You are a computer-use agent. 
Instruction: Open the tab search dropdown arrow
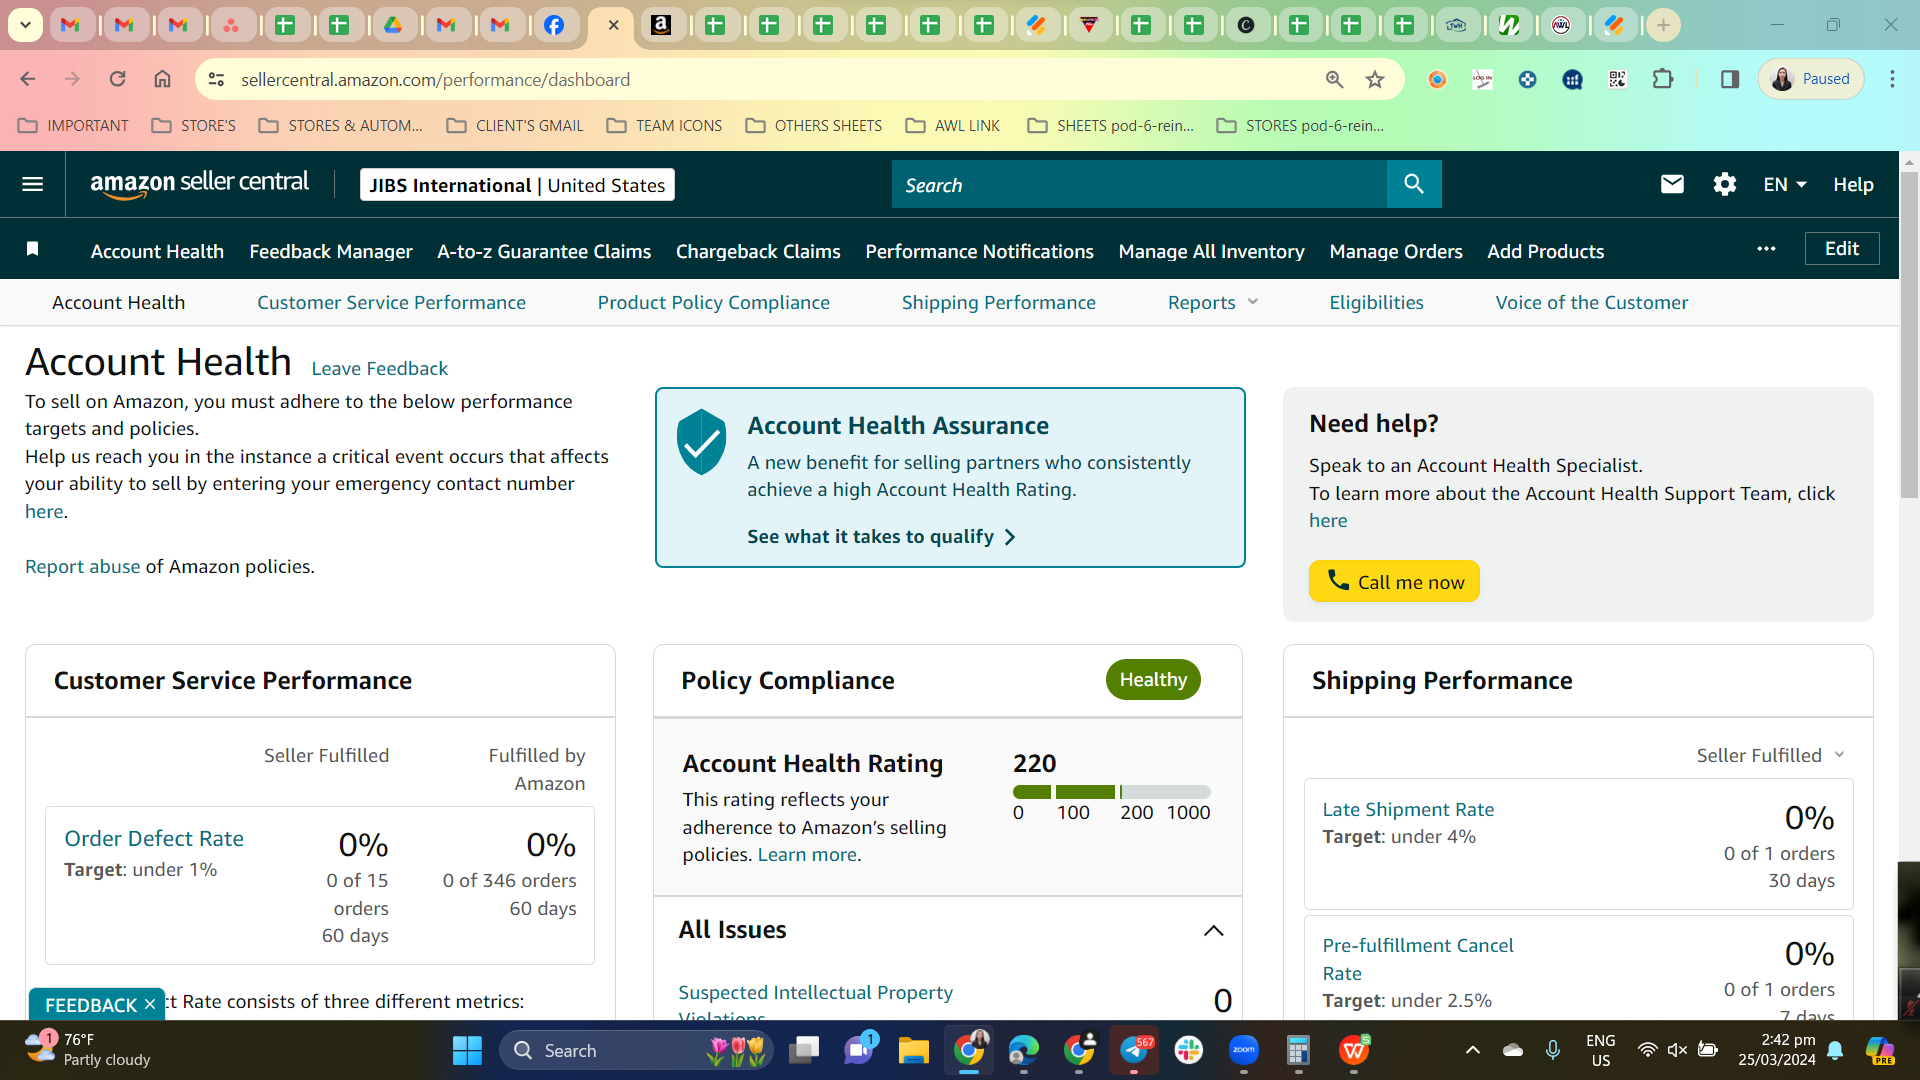(25, 25)
